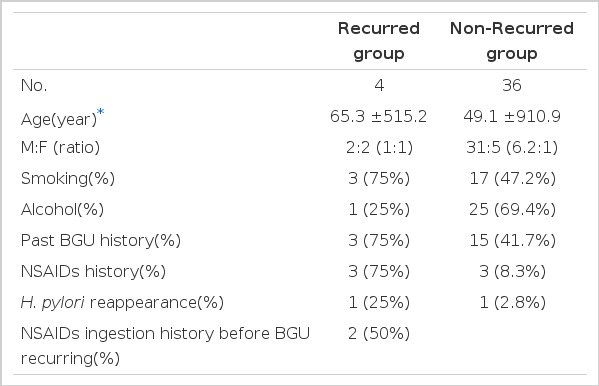Click the 17 (47.2%) smoking cell
Image resolution: width=599 pixels, height=386 pixels.
point(512,178)
